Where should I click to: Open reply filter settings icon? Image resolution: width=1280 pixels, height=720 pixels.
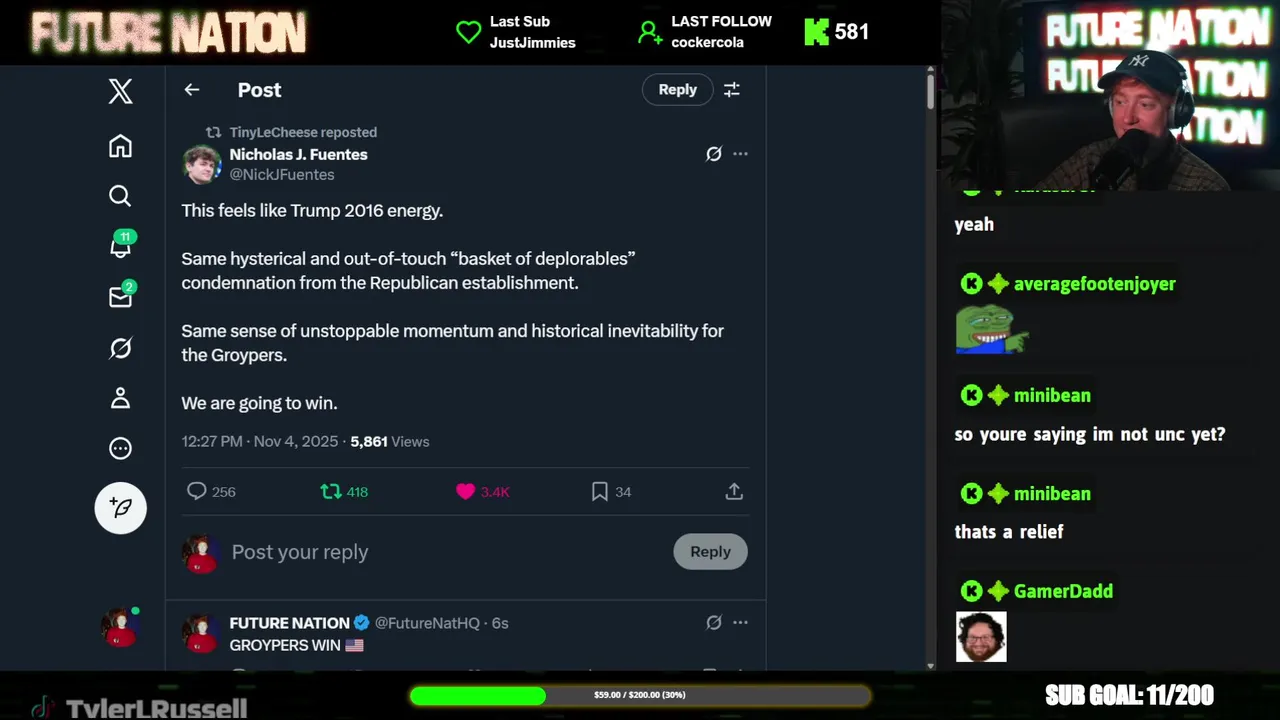(732, 89)
